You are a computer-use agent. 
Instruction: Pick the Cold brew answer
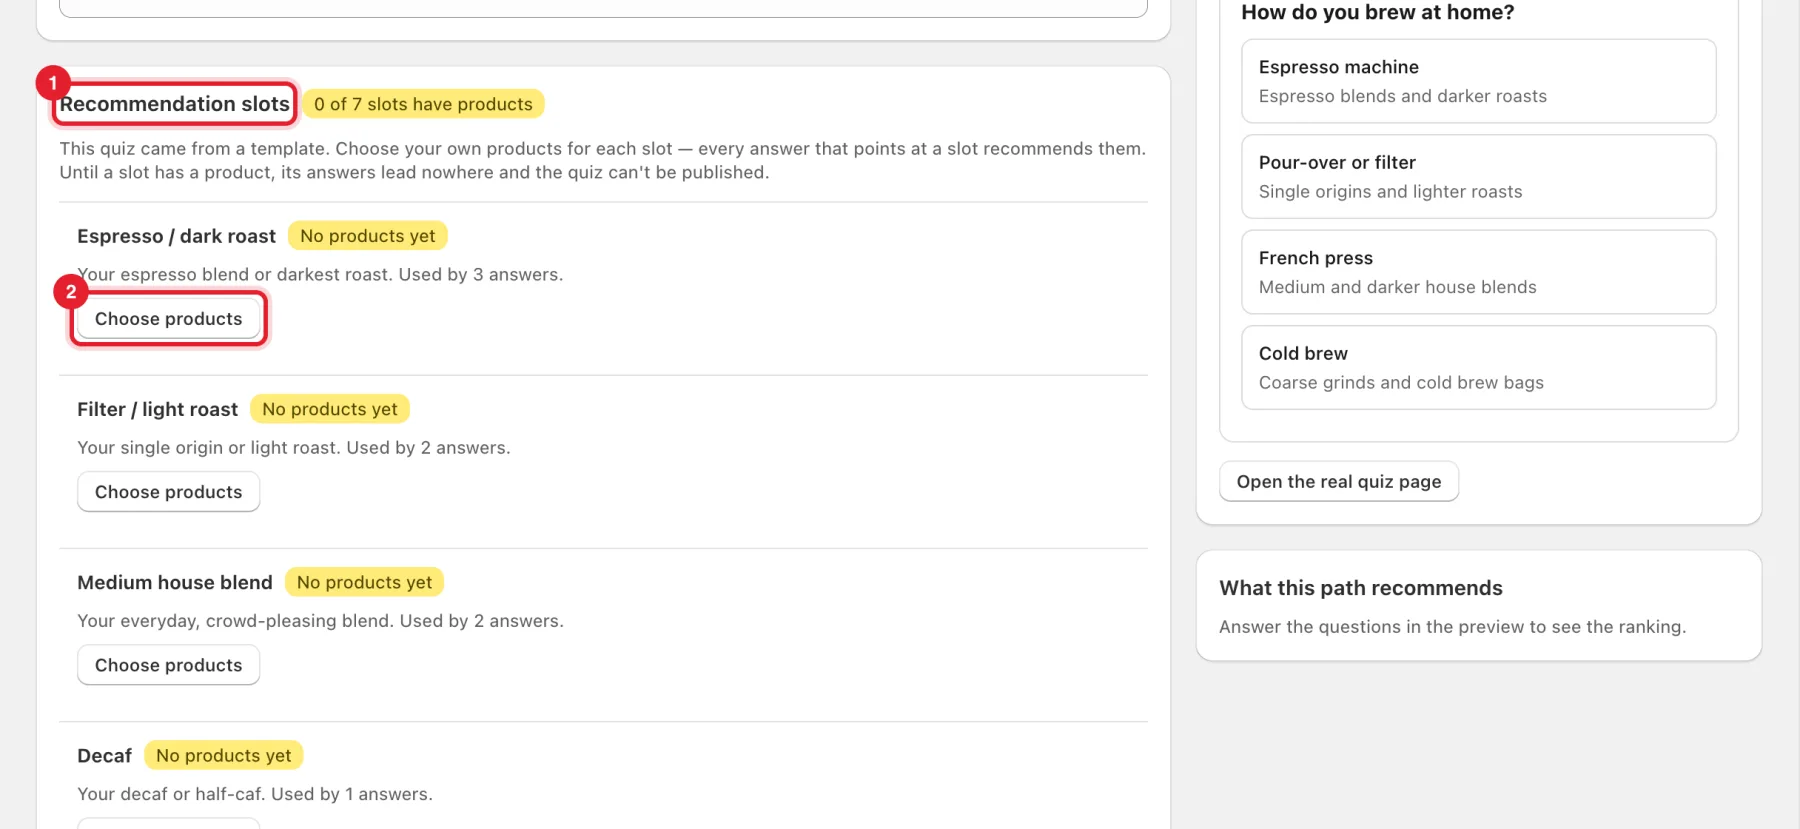[1479, 368]
